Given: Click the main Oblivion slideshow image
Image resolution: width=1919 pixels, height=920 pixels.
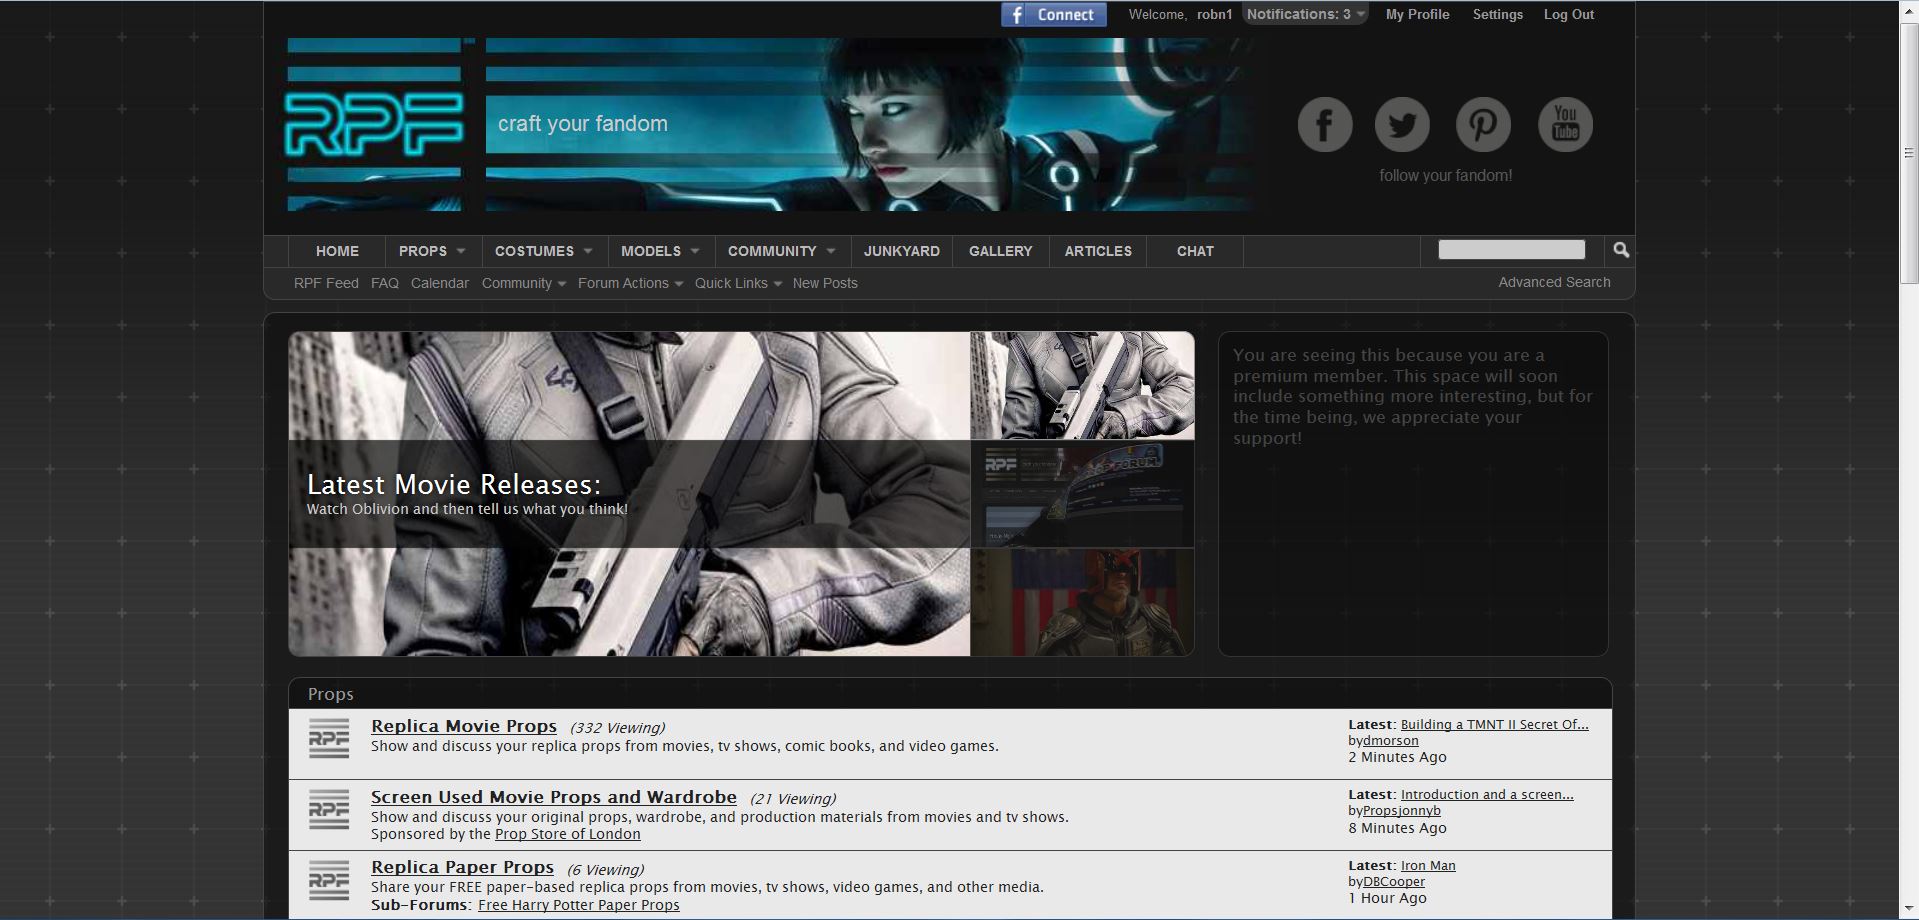Looking at the screenshot, I should coord(629,494).
